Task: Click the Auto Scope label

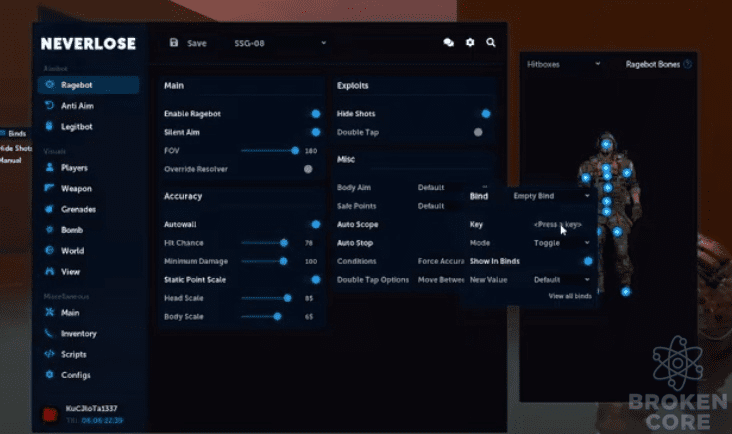Action: [357, 224]
